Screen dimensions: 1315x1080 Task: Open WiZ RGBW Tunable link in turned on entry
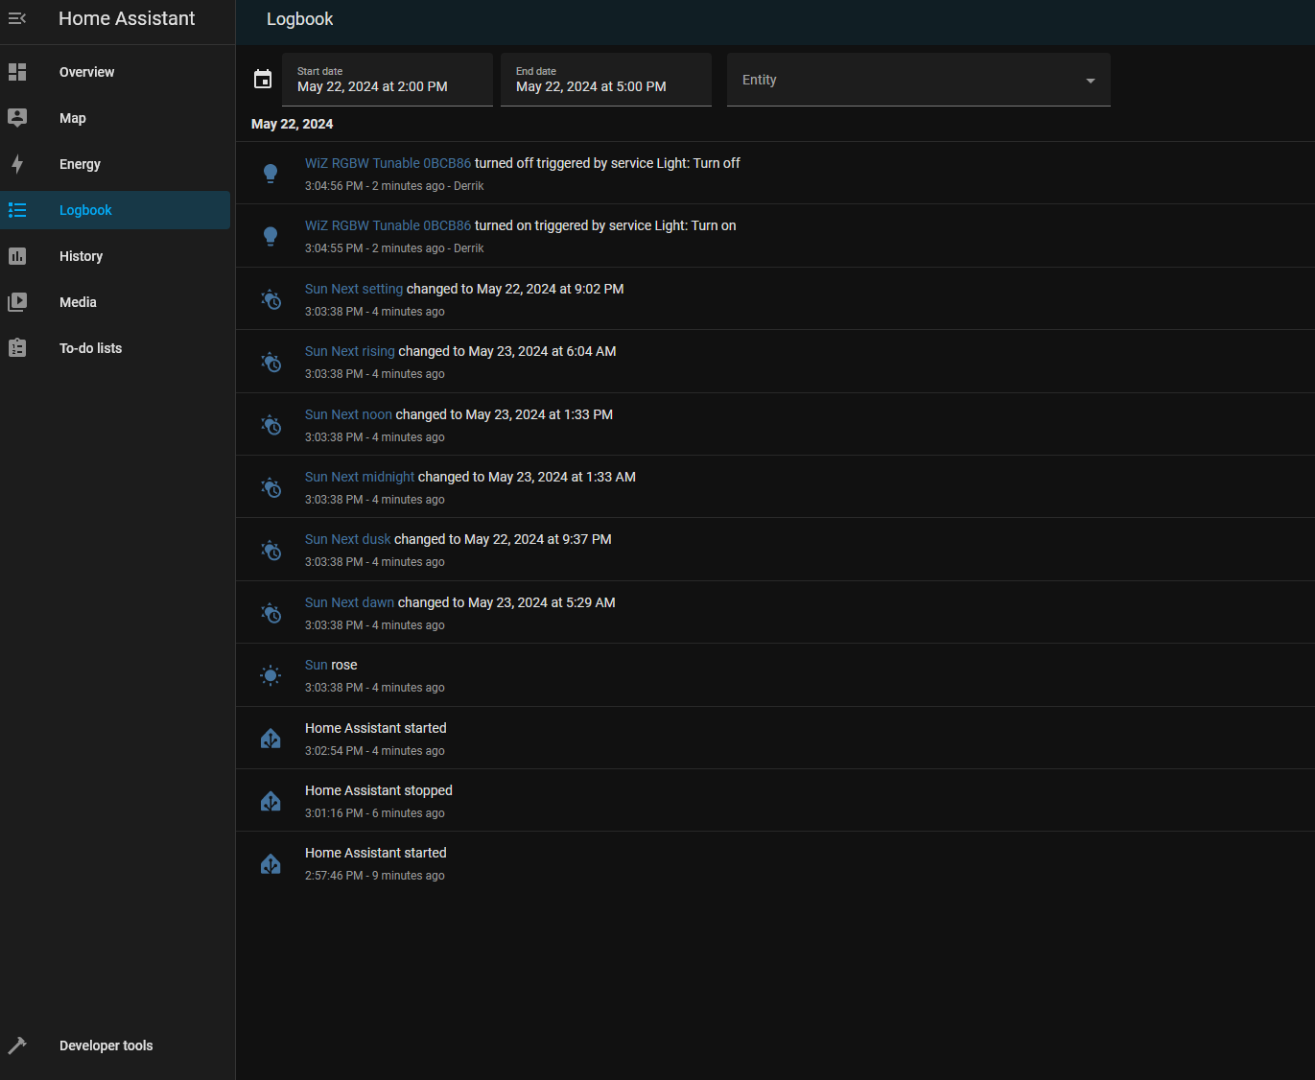tap(387, 226)
